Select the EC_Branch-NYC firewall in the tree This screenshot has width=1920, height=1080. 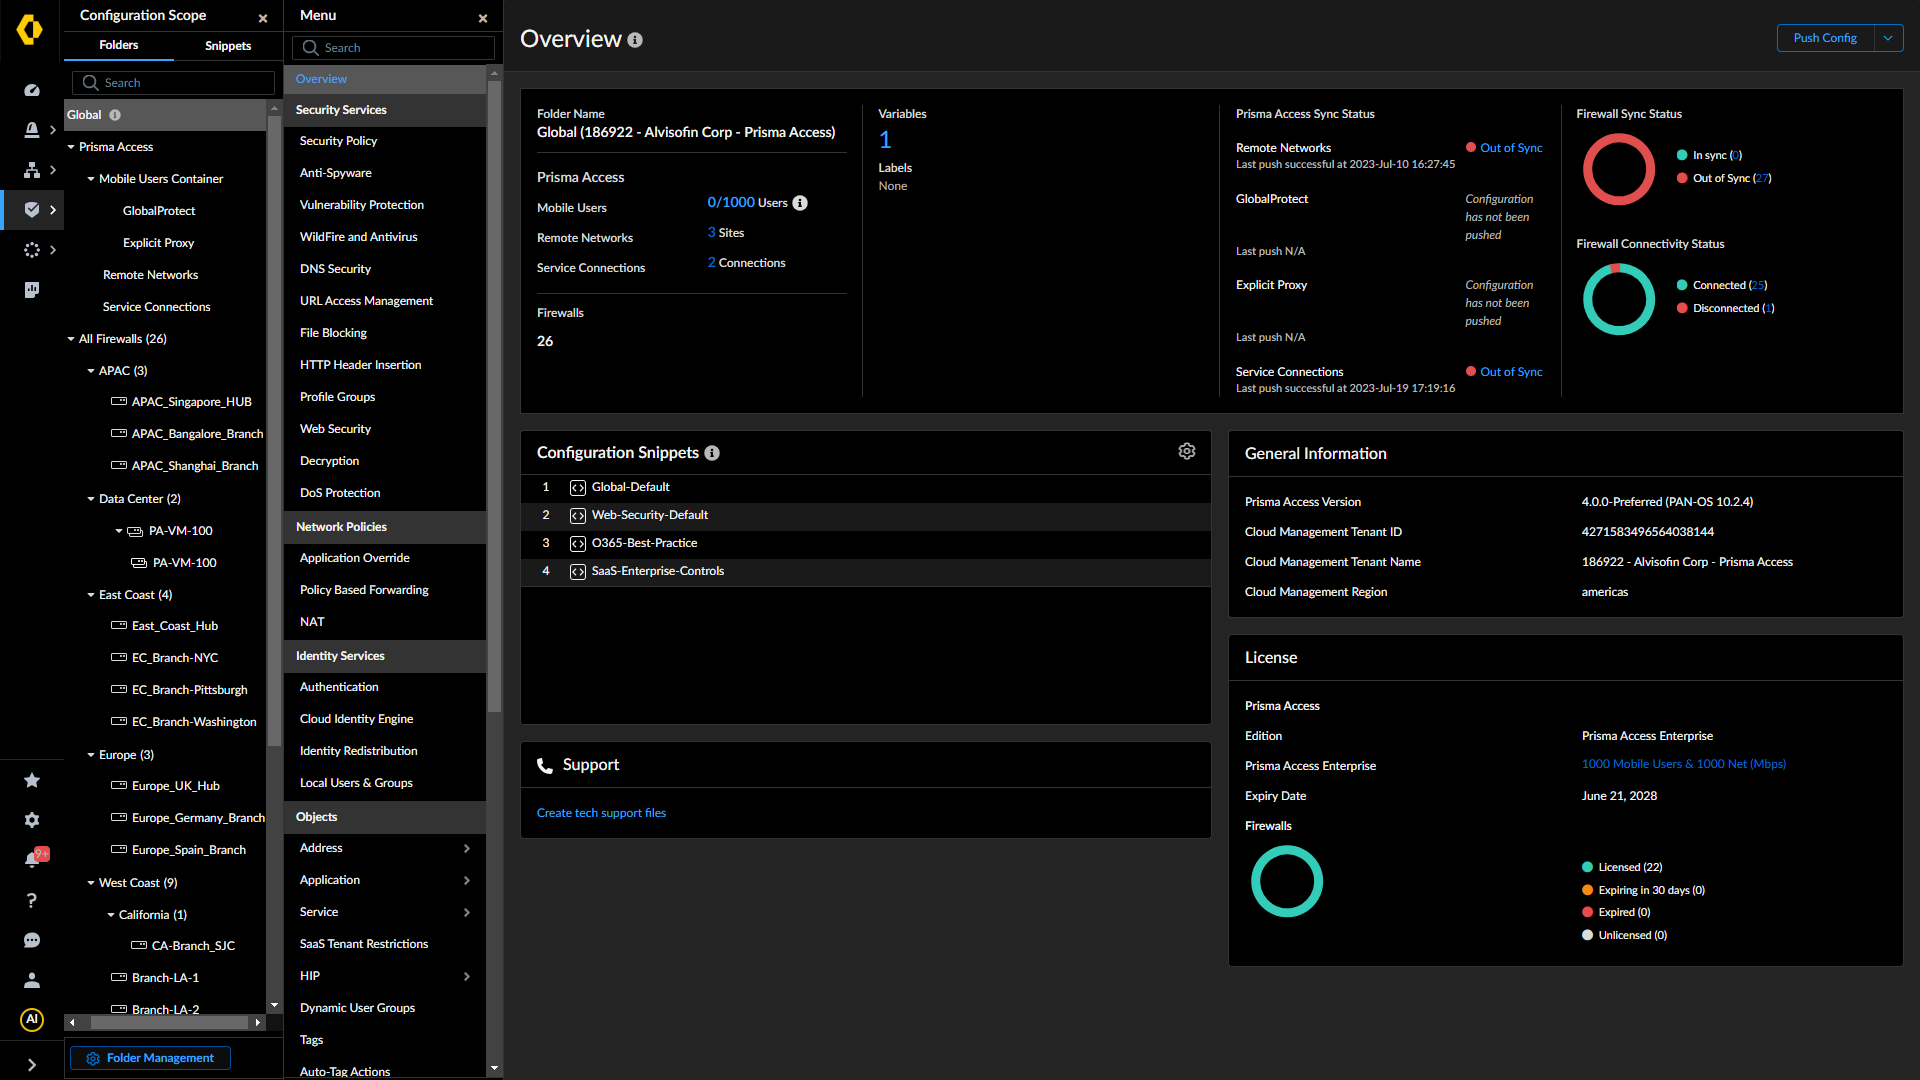point(176,657)
